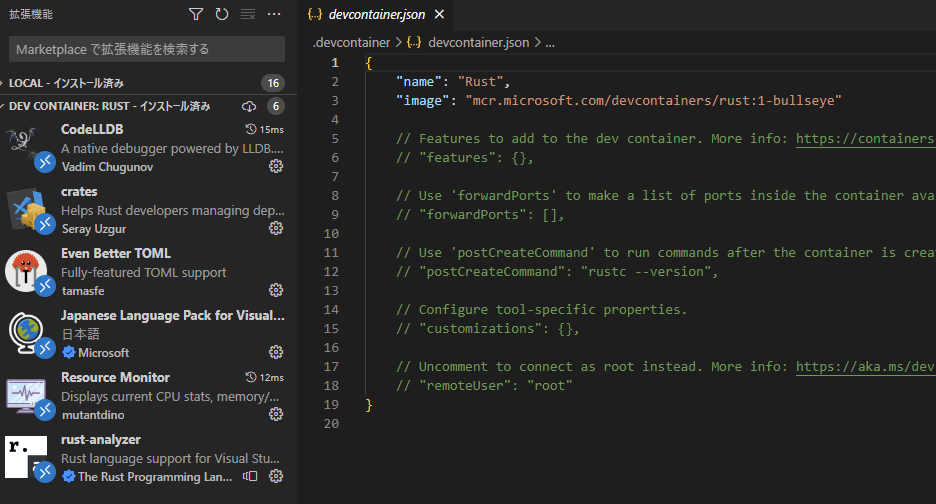Click the LOCAL section count badge 16

273,83
